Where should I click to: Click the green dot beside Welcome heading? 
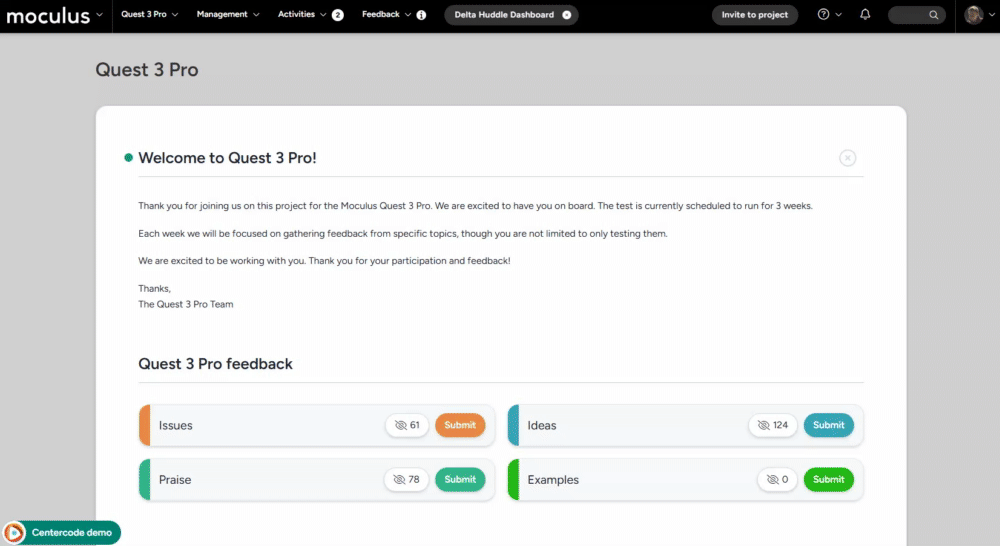click(x=129, y=158)
